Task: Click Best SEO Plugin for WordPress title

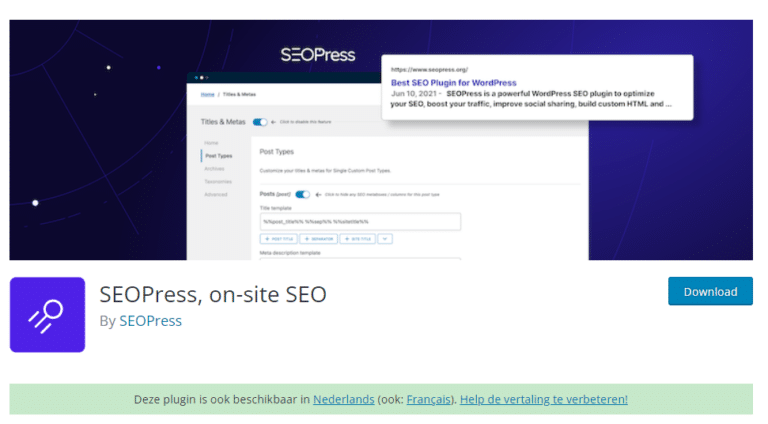Action: pos(453,83)
